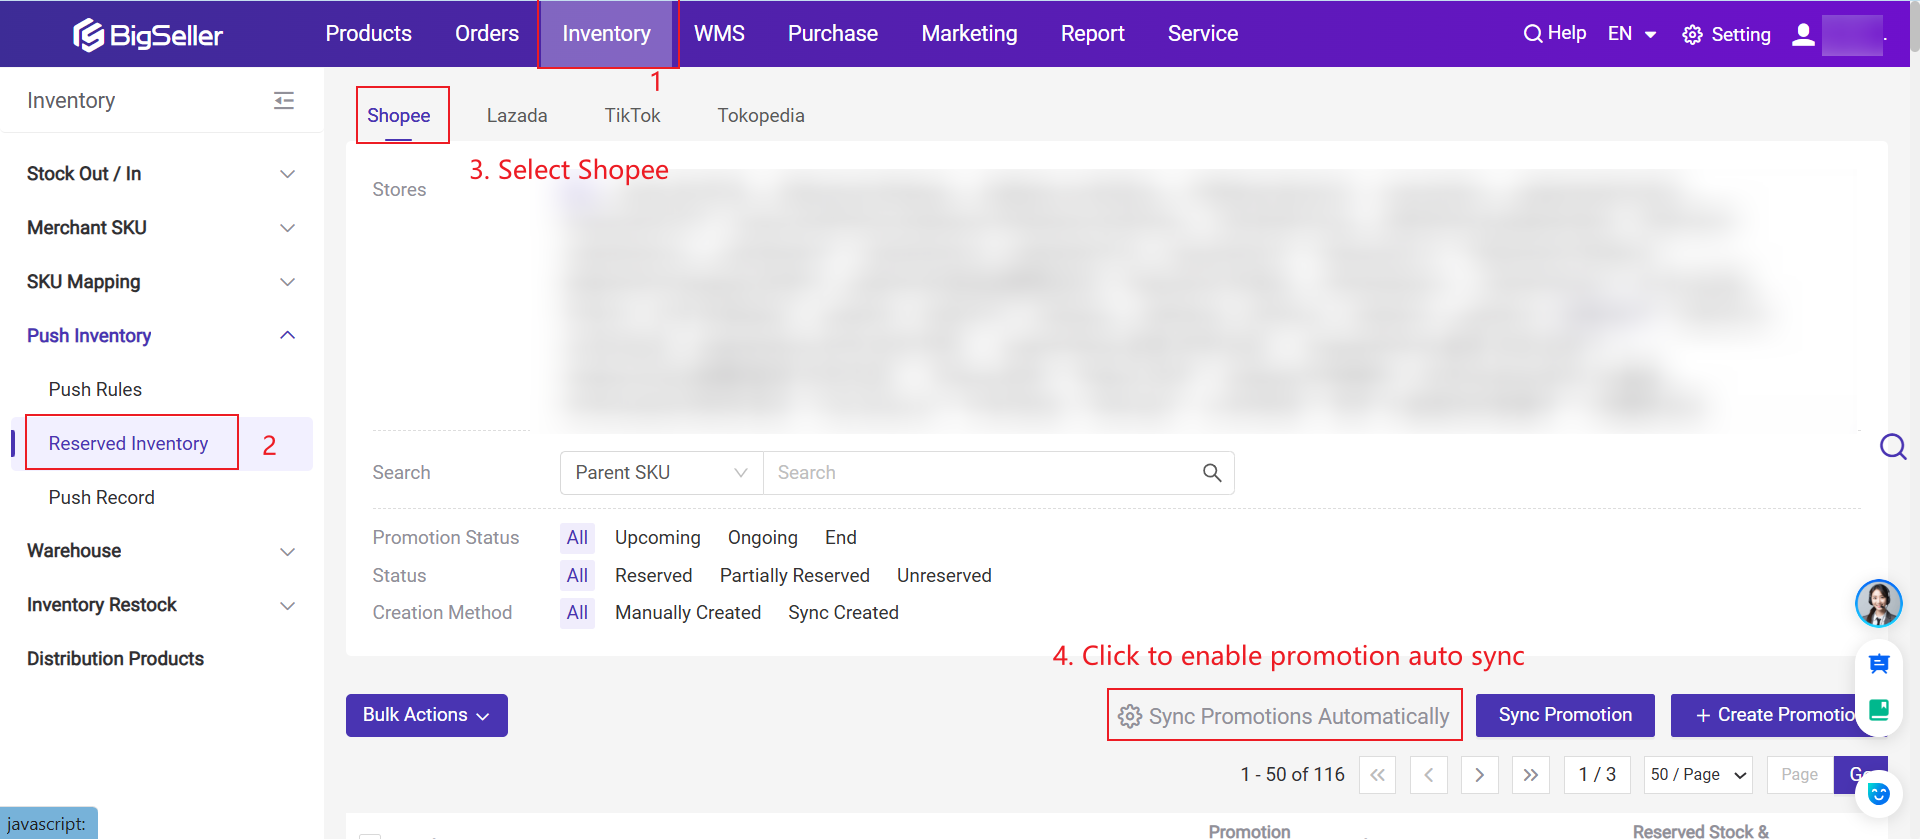Switch to the Tokopedia tab

pos(761,115)
